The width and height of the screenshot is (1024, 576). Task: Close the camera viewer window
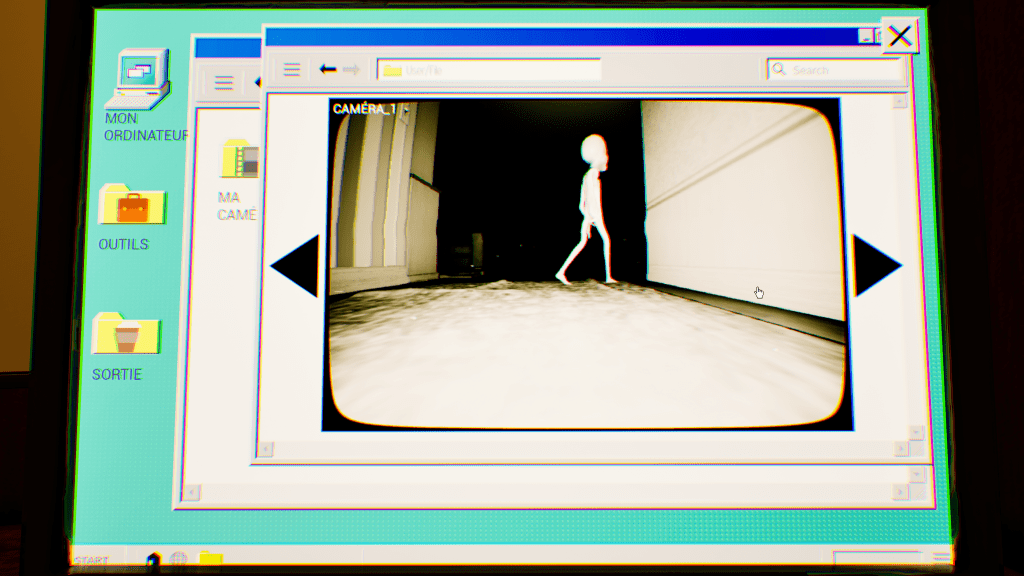coord(899,37)
